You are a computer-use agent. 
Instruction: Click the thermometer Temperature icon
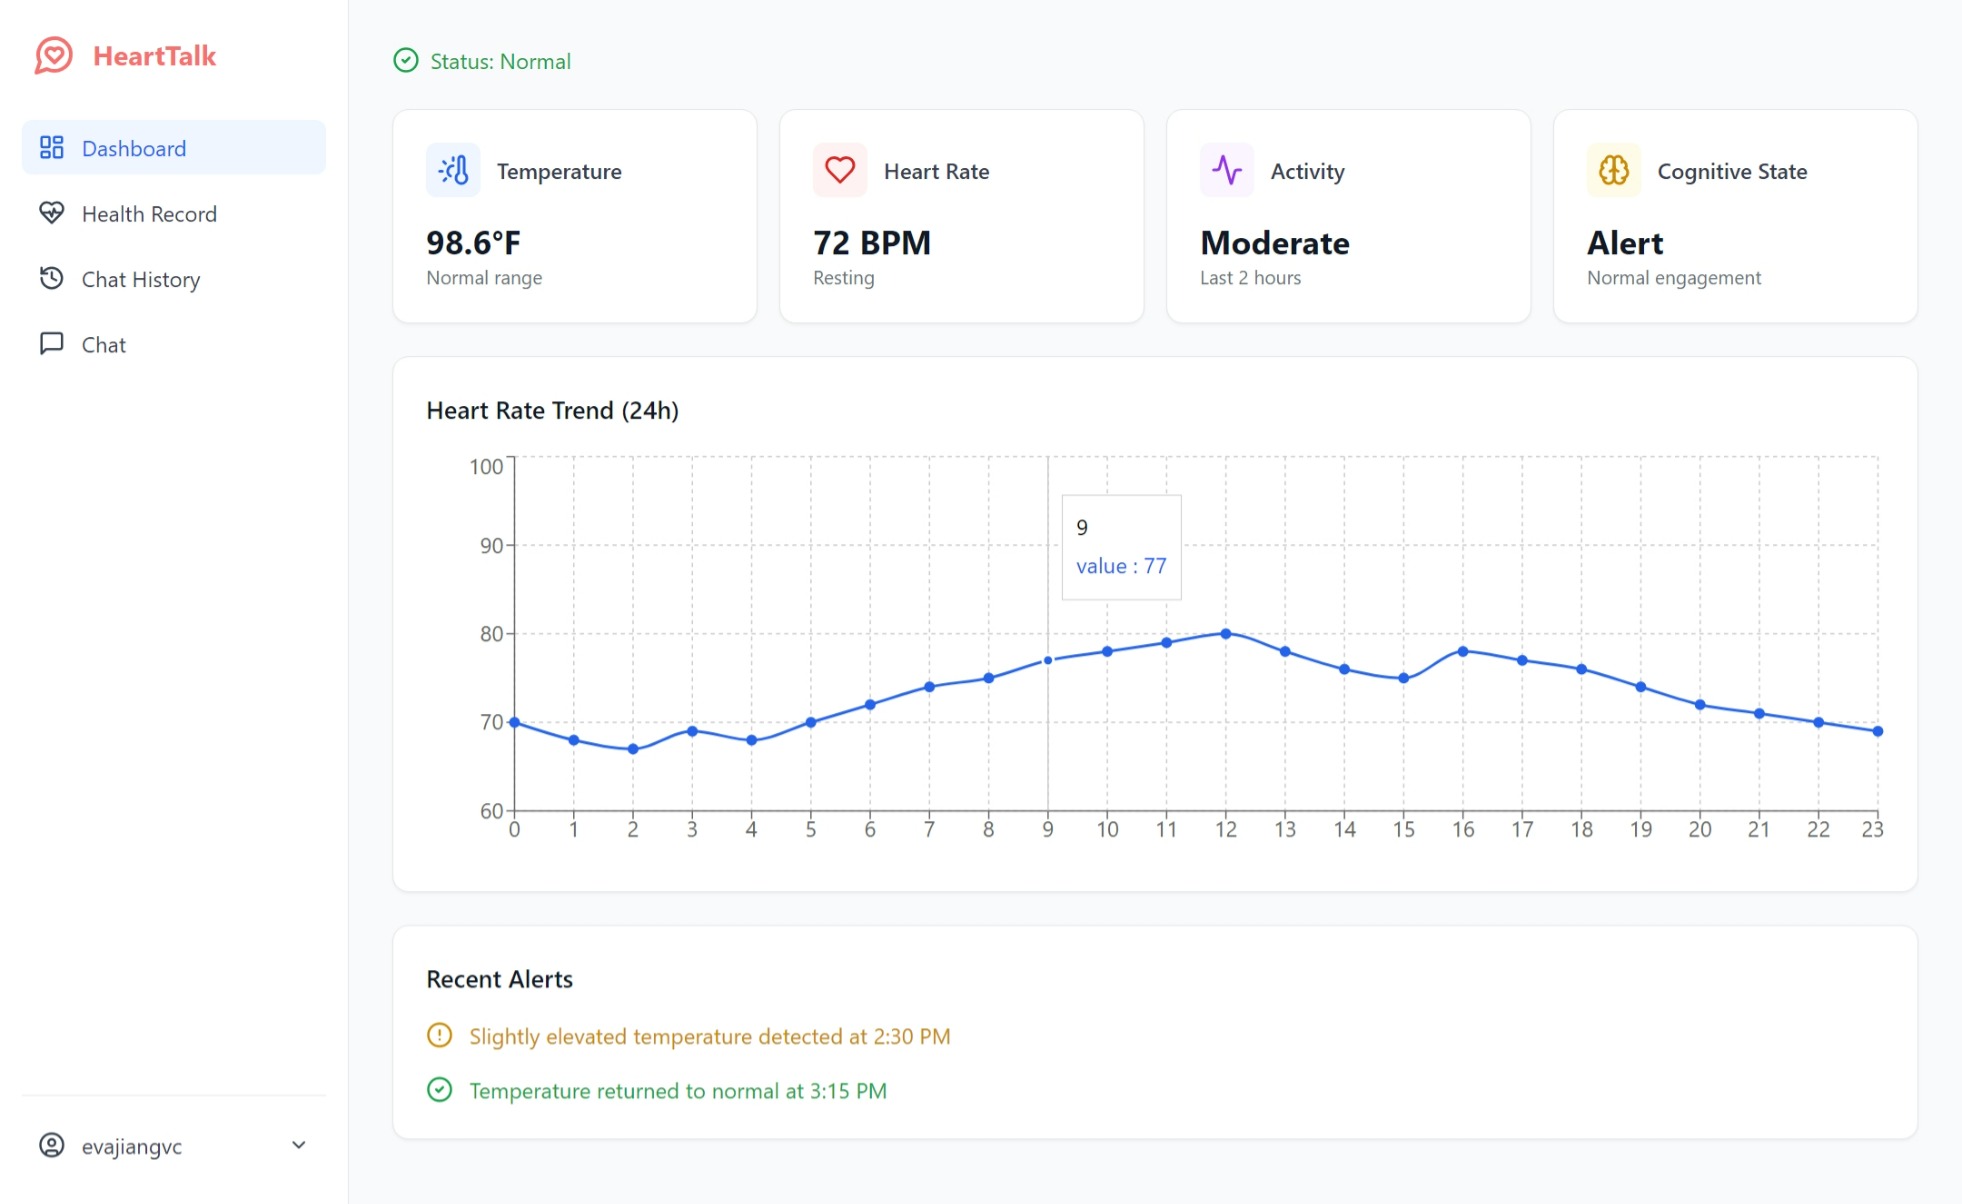(x=453, y=171)
